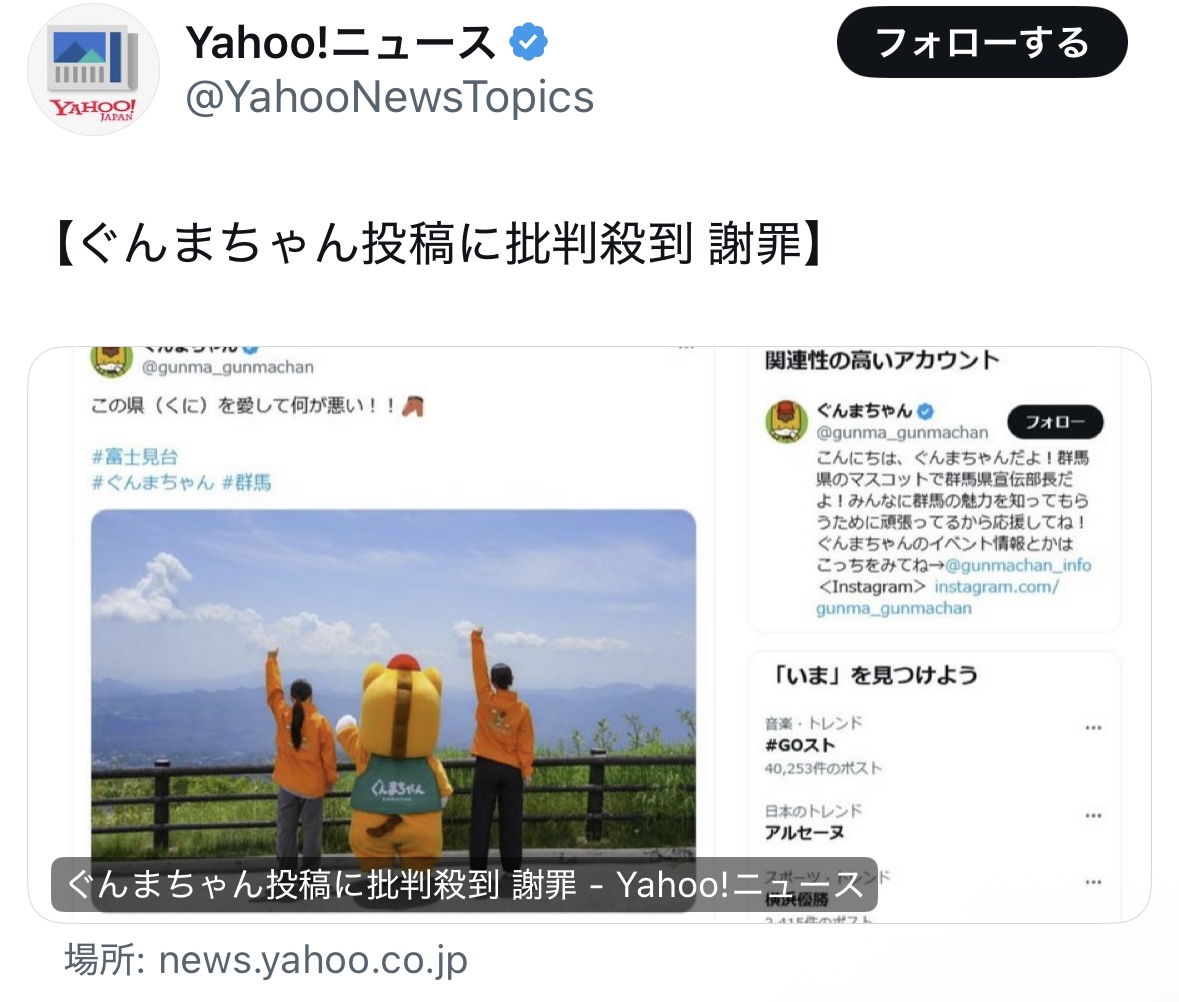Viewport: 1179px width, 1002px height.
Task: Click the news.yahoo.co.jp source link
Action: [313, 960]
